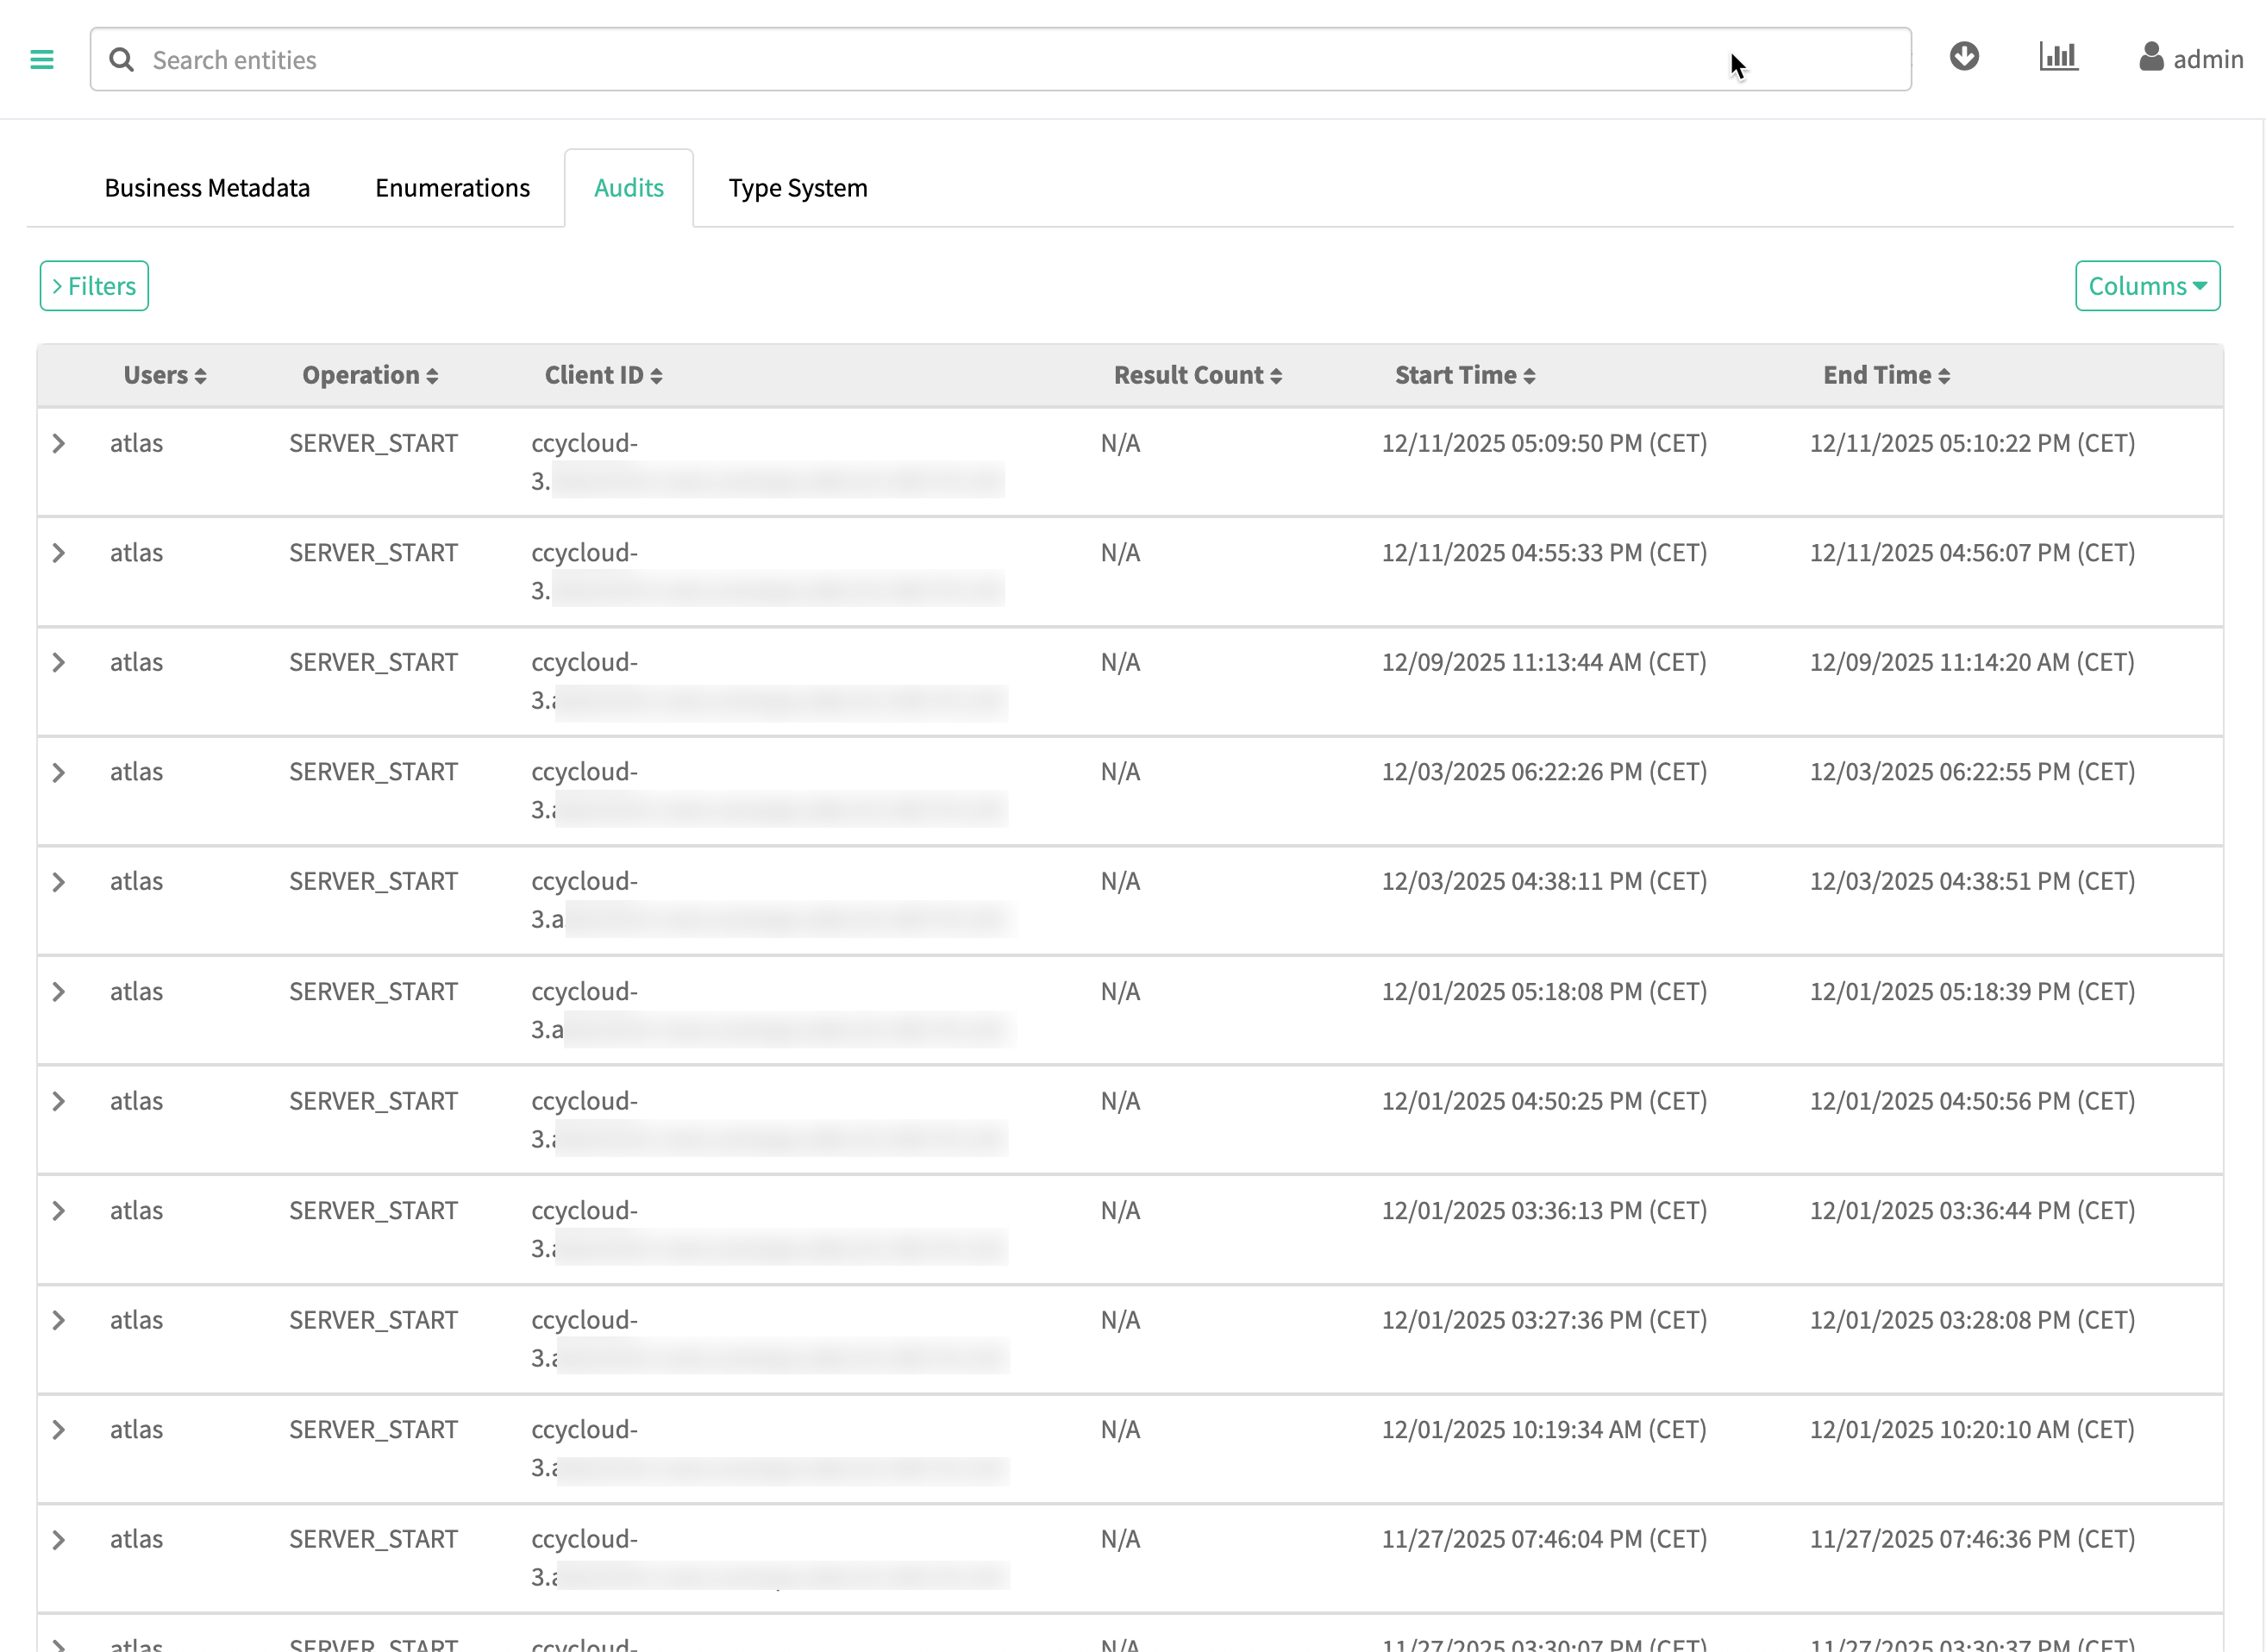
Task: Open the statistics bar chart icon
Action: click(x=2058, y=57)
